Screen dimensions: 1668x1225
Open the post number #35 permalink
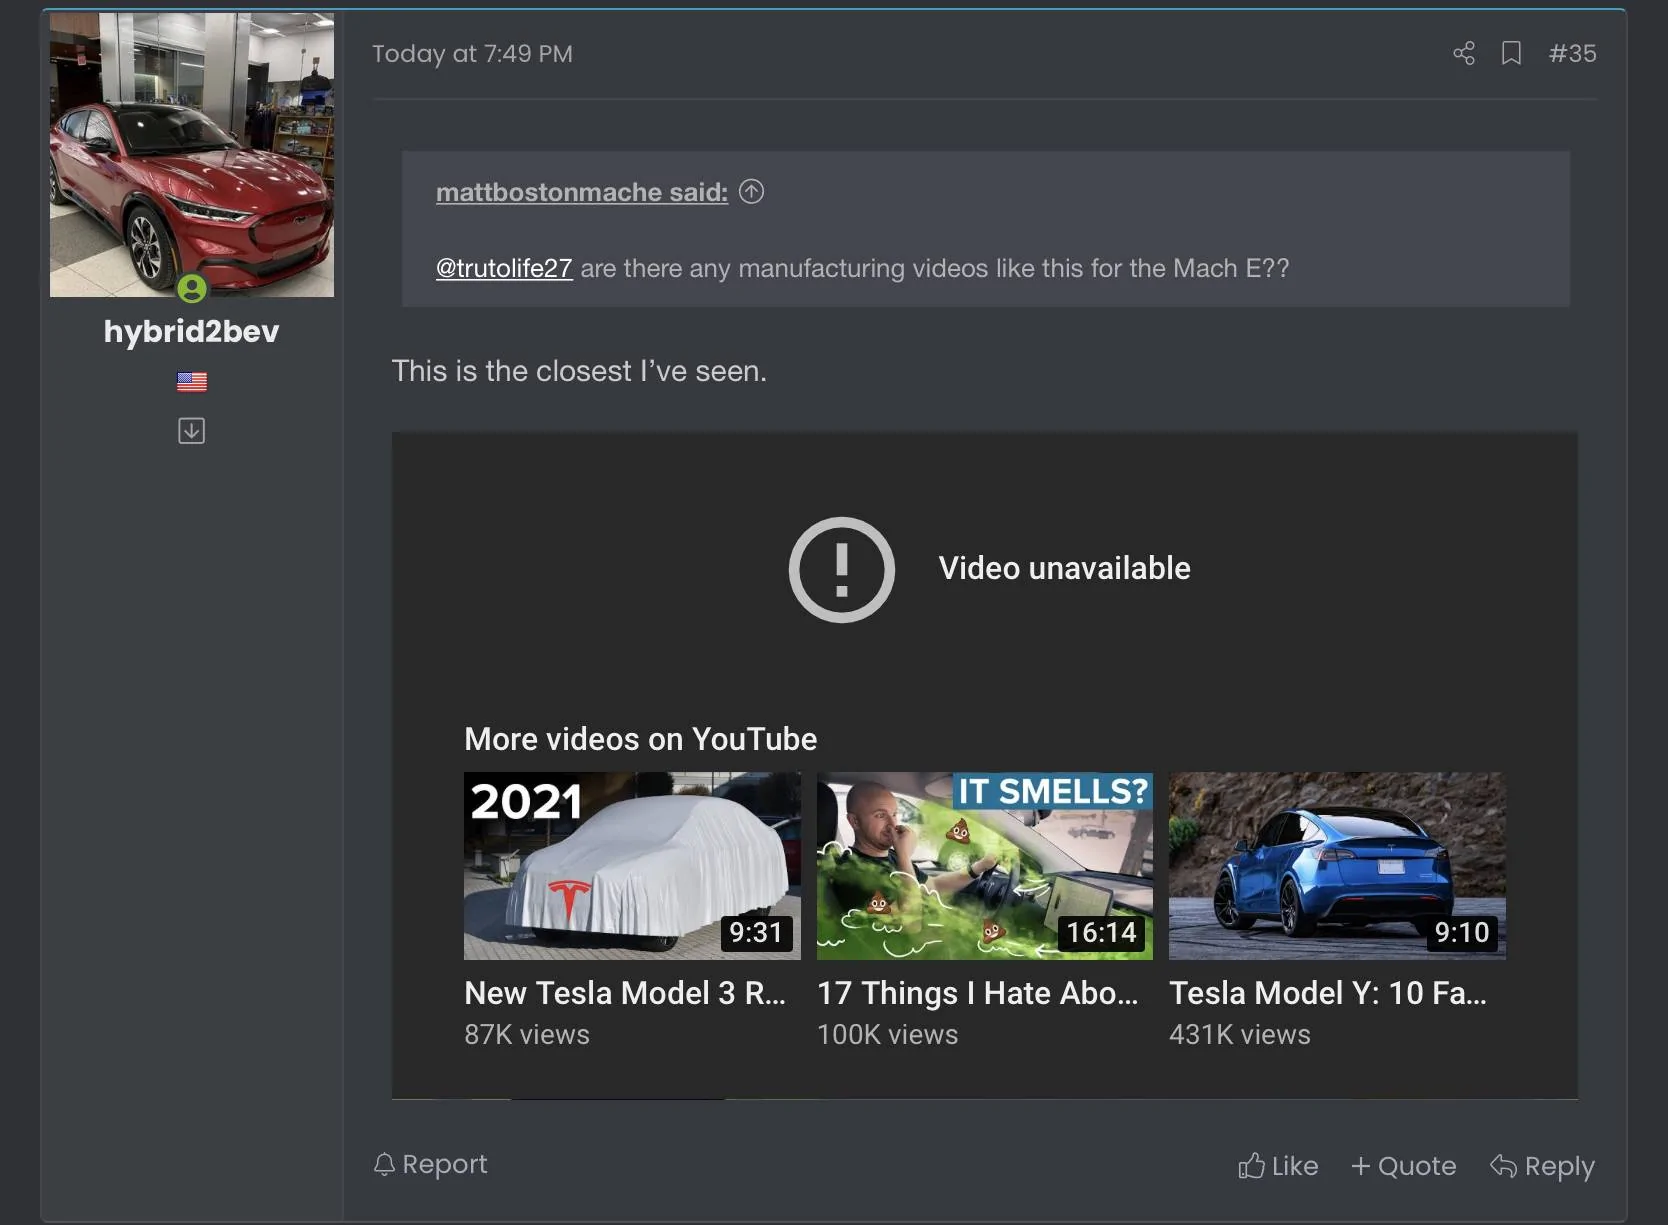tap(1572, 53)
